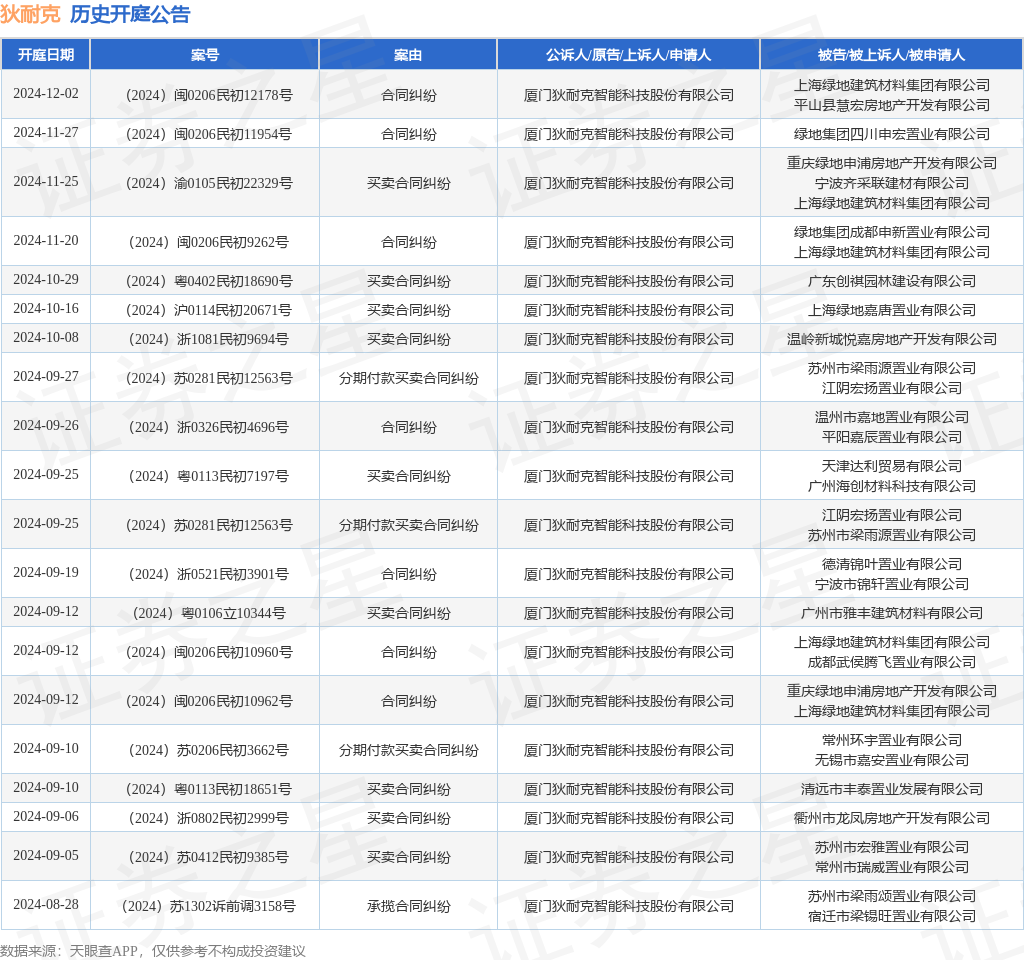Click case number (2024)闽0206民初9262号

point(209,242)
